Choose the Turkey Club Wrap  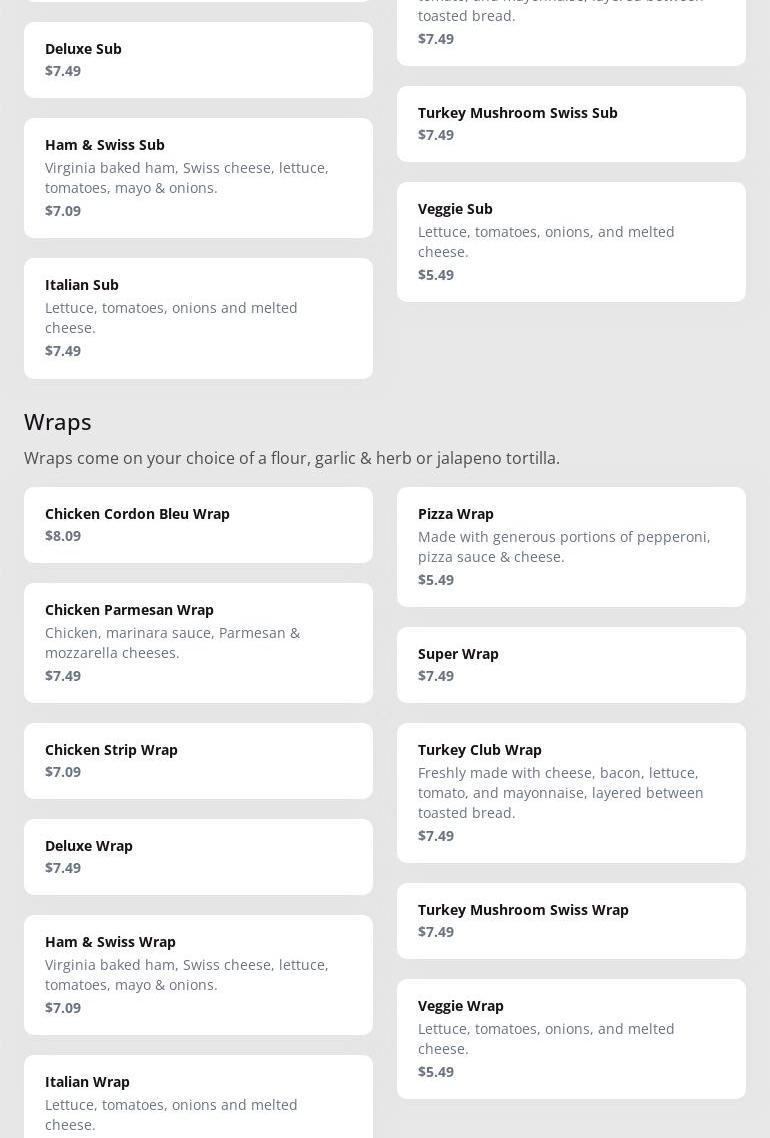tap(571, 793)
